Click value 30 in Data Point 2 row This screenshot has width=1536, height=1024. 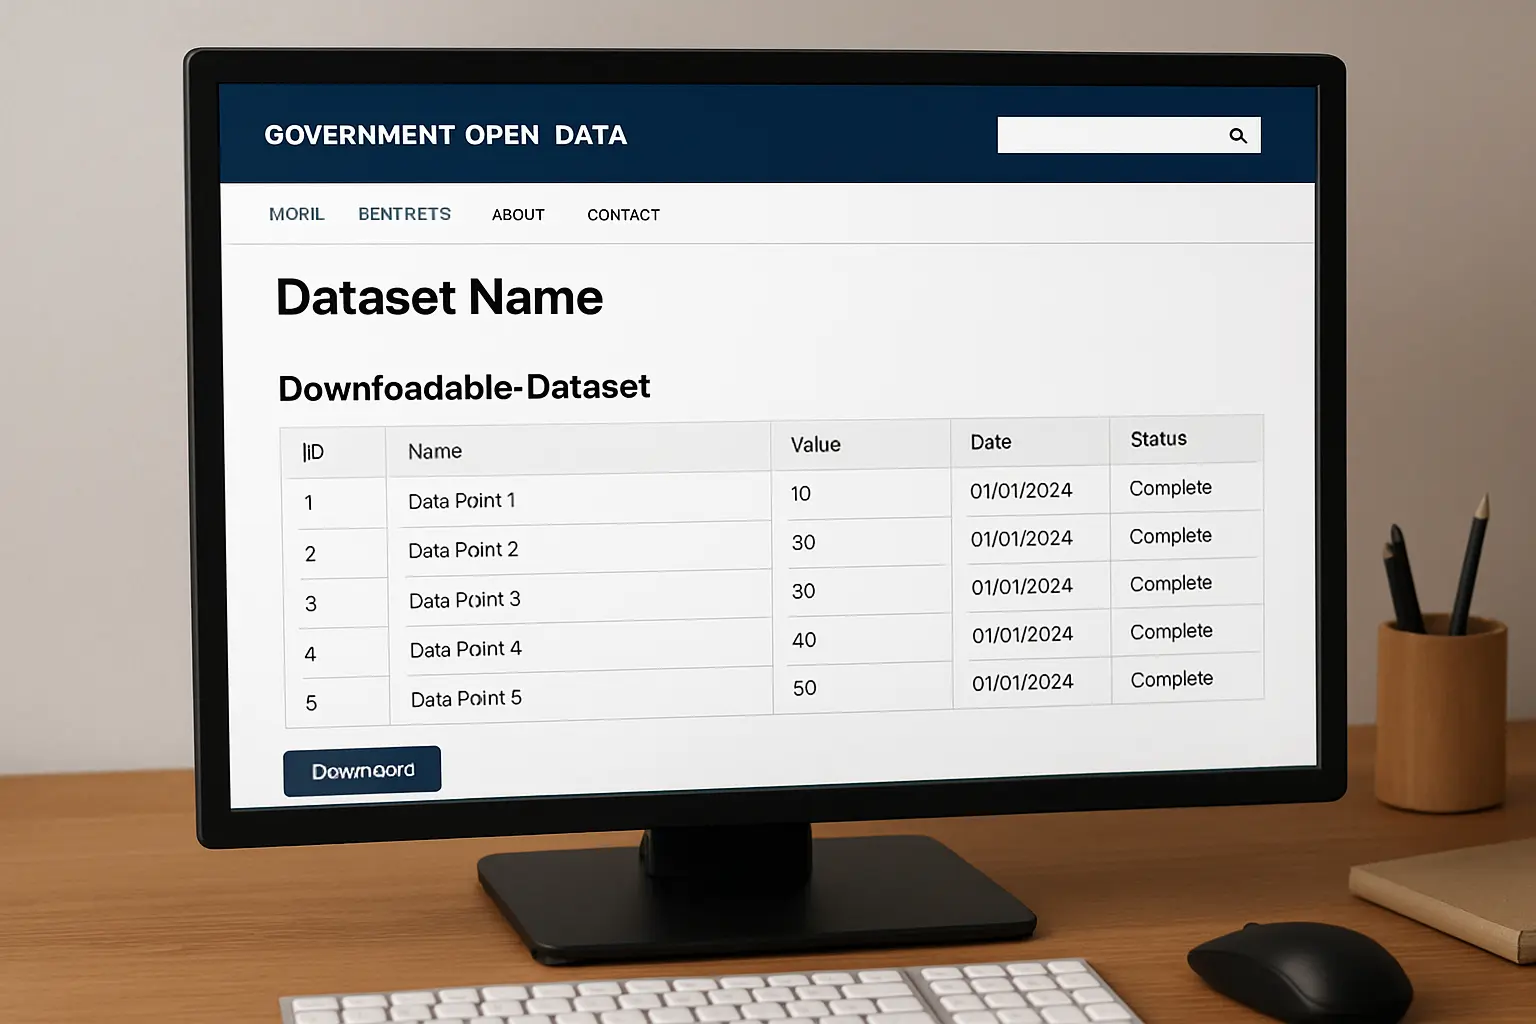point(804,543)
